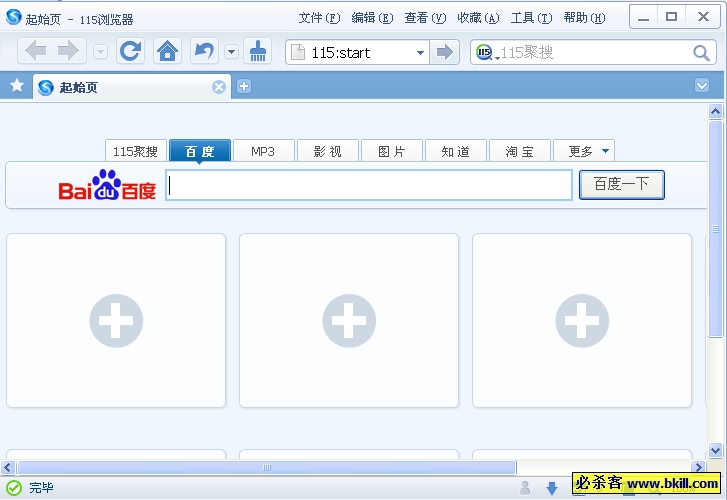Select the 淘宝 search tab
Image resolution: width=727 pixels, height=500 pixels.
pyautogui.click(x=519, y=151)
